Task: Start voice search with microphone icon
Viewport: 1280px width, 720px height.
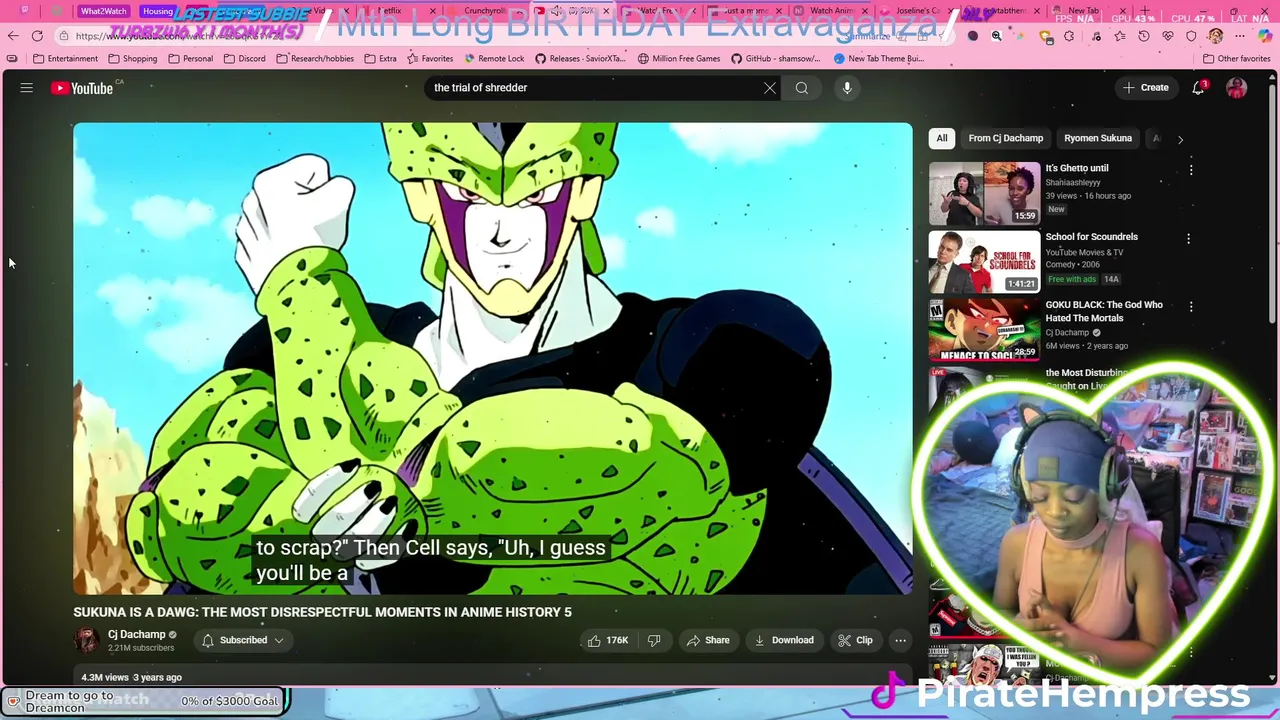Action: [847, 88]
